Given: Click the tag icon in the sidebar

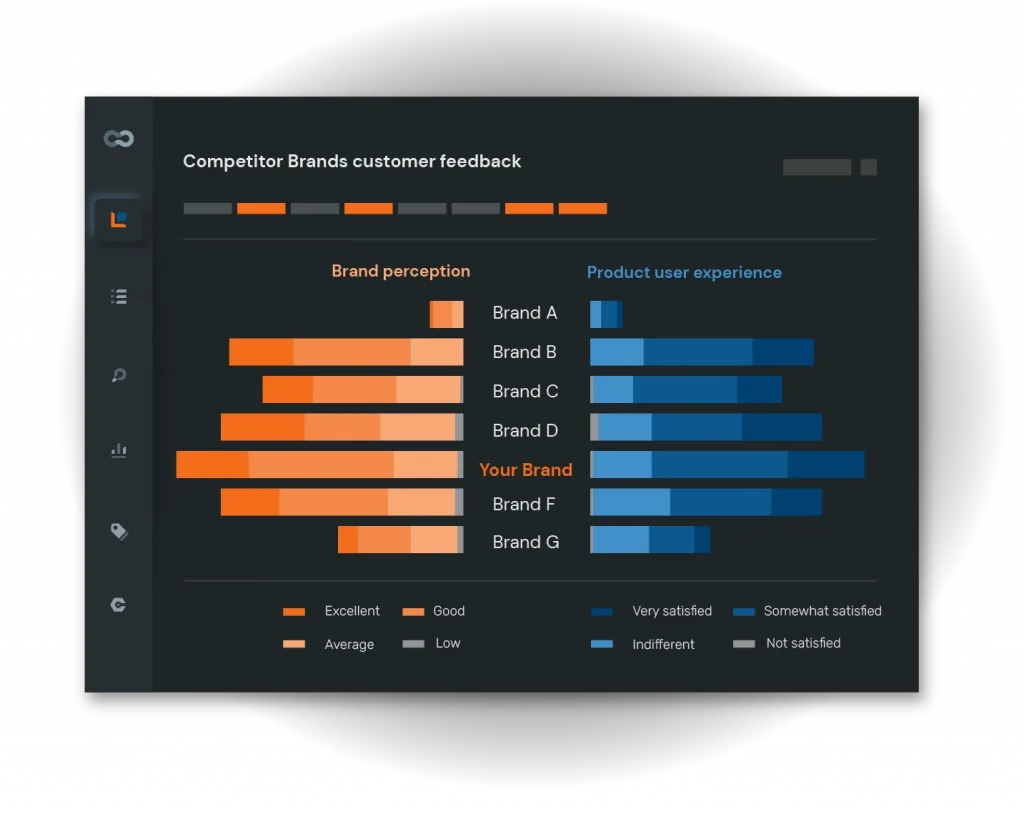Looking at the screenshot, I should pos(118,531).
